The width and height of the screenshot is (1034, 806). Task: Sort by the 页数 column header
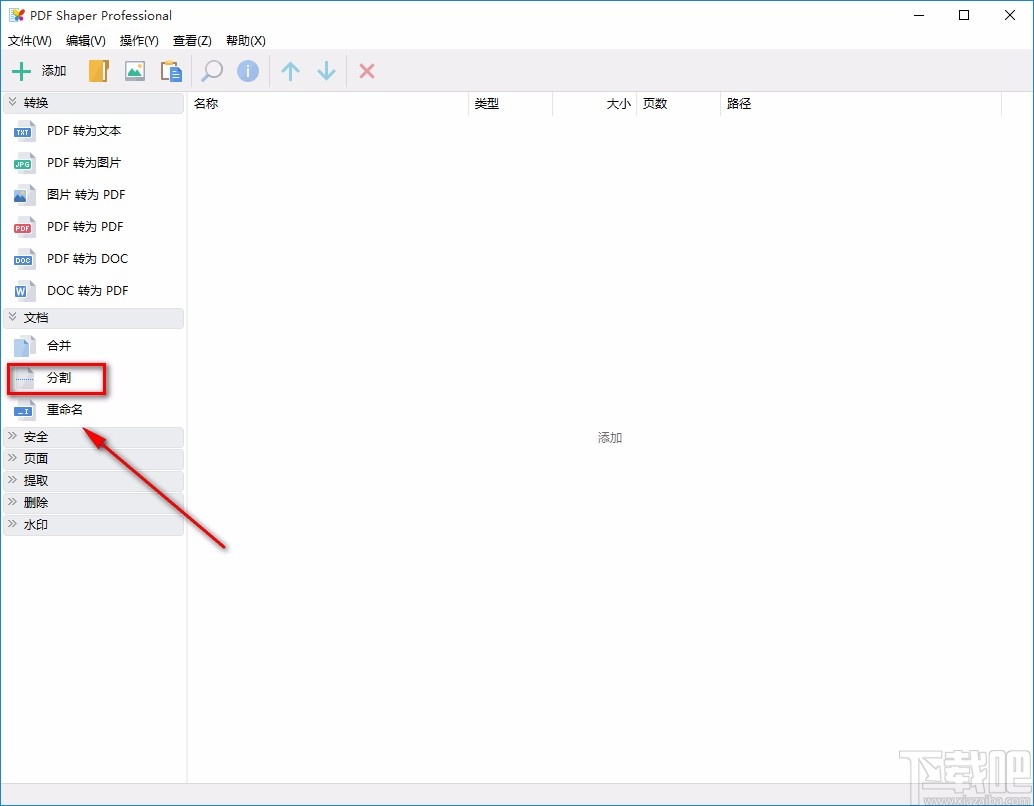(678, 104)
